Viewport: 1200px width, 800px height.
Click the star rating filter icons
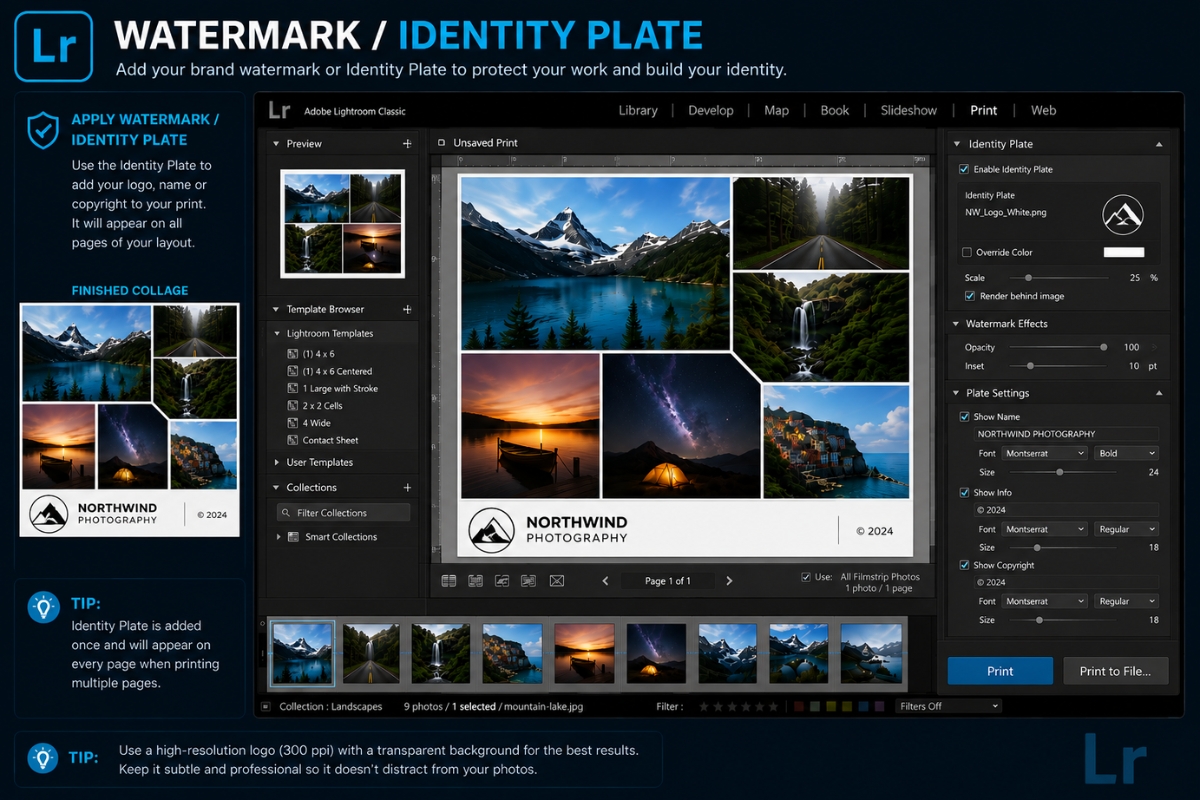click(738, 706)
